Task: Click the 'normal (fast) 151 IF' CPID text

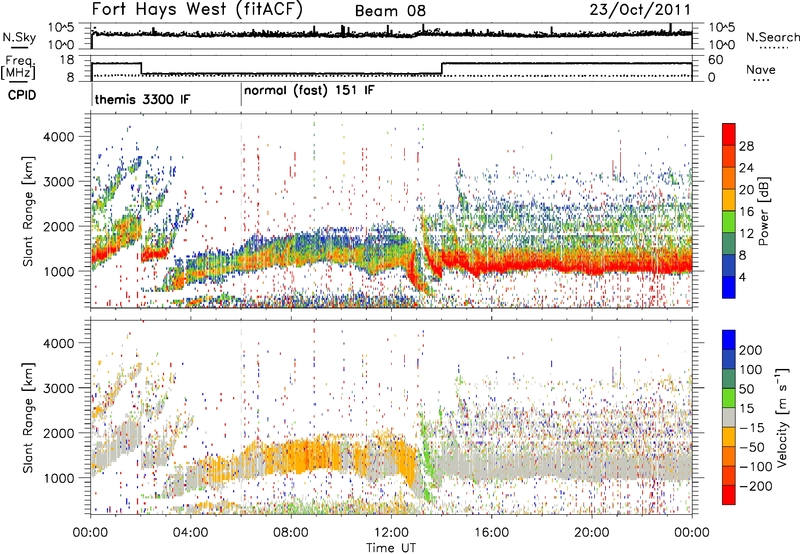Action: [309, 91]
